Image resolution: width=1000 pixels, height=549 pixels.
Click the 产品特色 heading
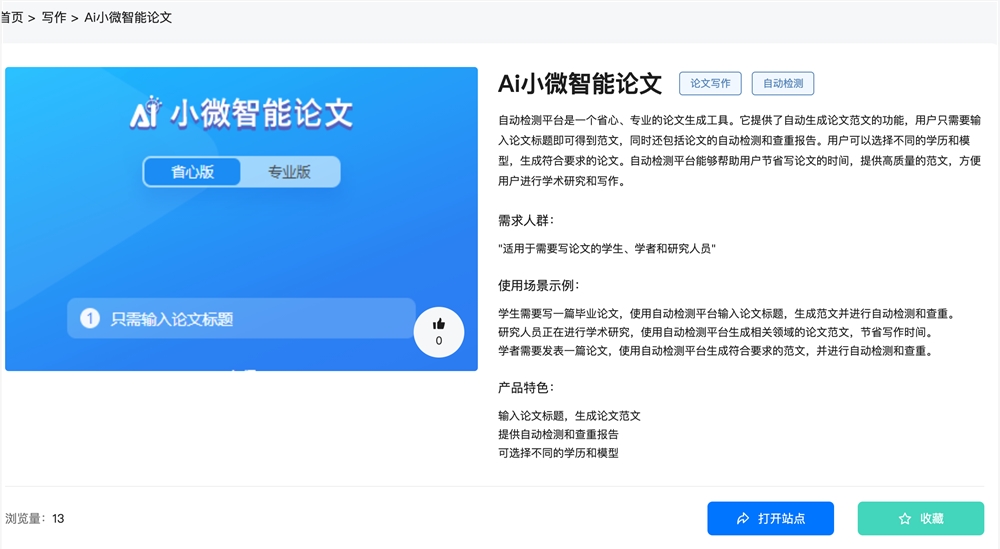pyautogui.click(x=526, y=388)
